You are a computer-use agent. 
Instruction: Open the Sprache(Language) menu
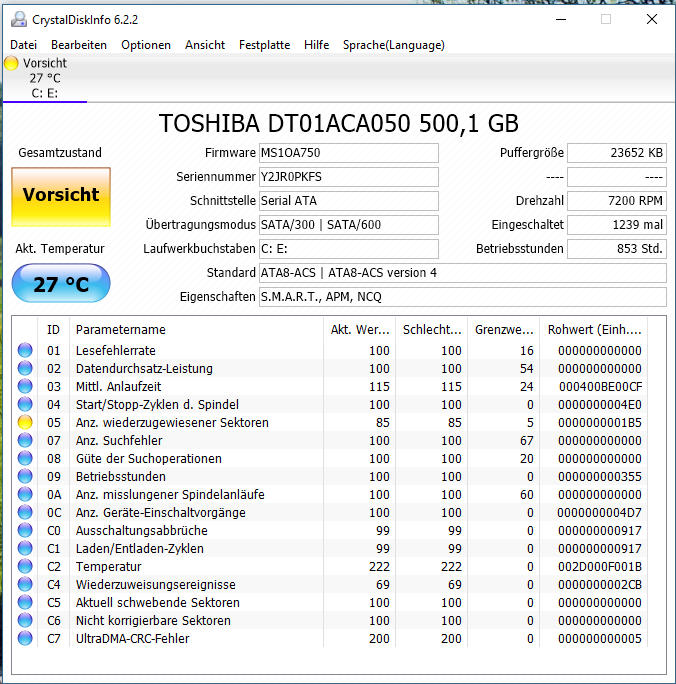[x=394, y=45]
